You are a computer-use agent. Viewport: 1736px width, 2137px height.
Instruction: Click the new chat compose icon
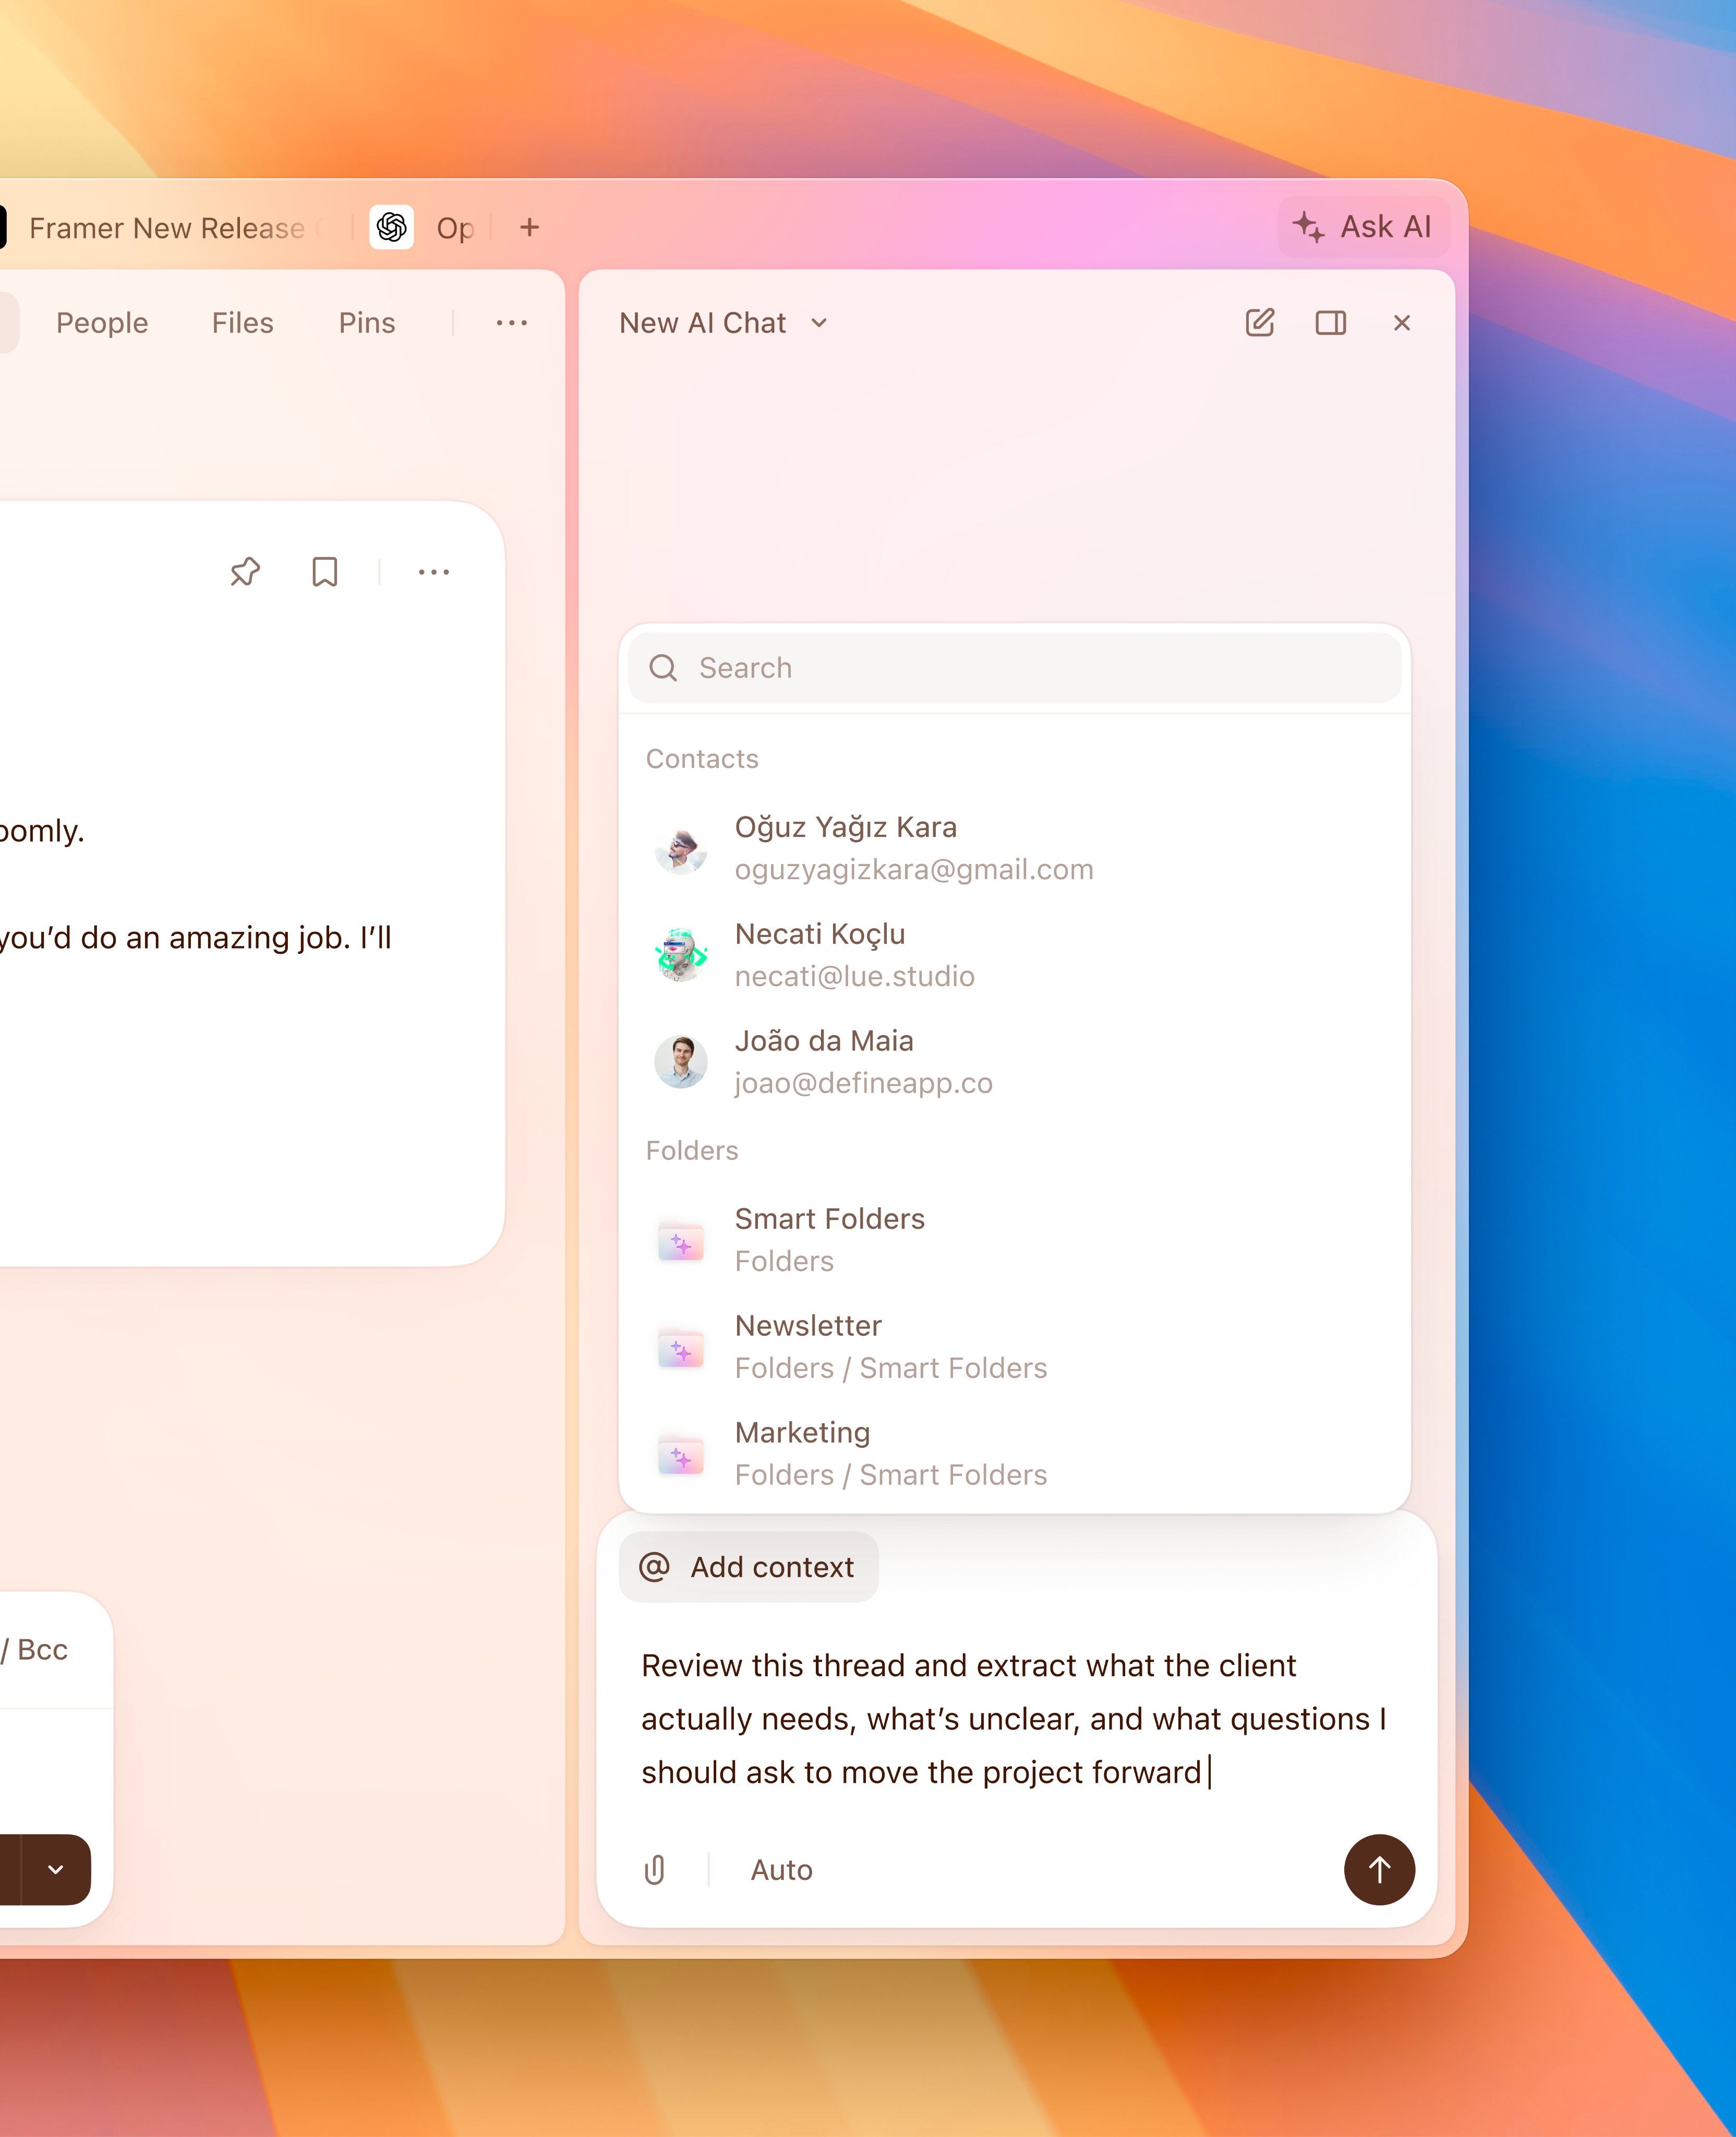pyautogui.click(x=1259, y=323)
